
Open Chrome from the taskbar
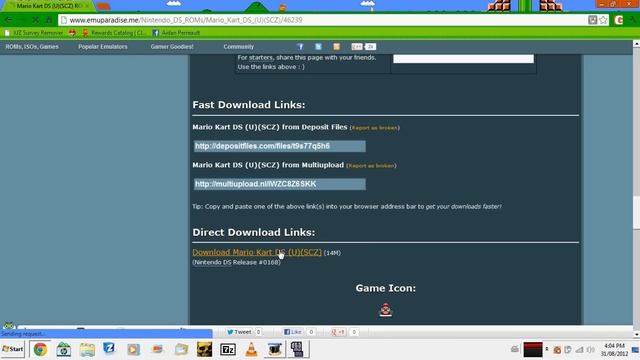pyautogui.click(x=40, y=349)
